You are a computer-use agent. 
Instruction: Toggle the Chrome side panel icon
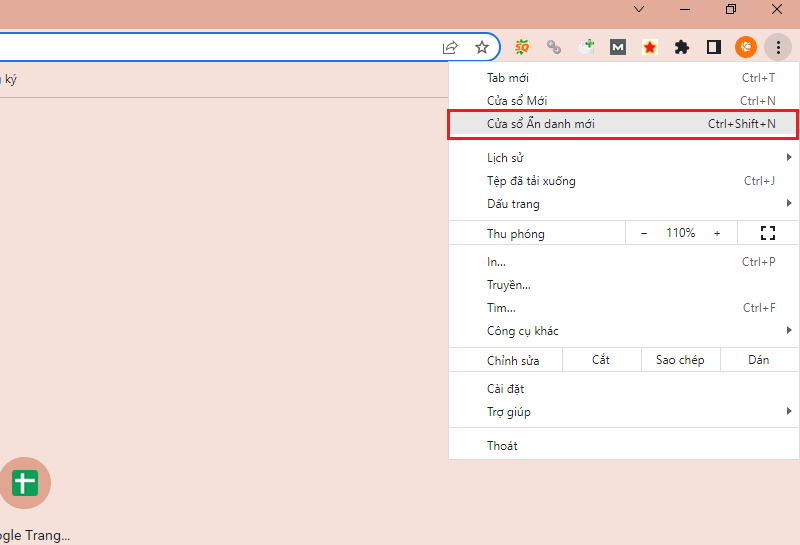(714, 47)
